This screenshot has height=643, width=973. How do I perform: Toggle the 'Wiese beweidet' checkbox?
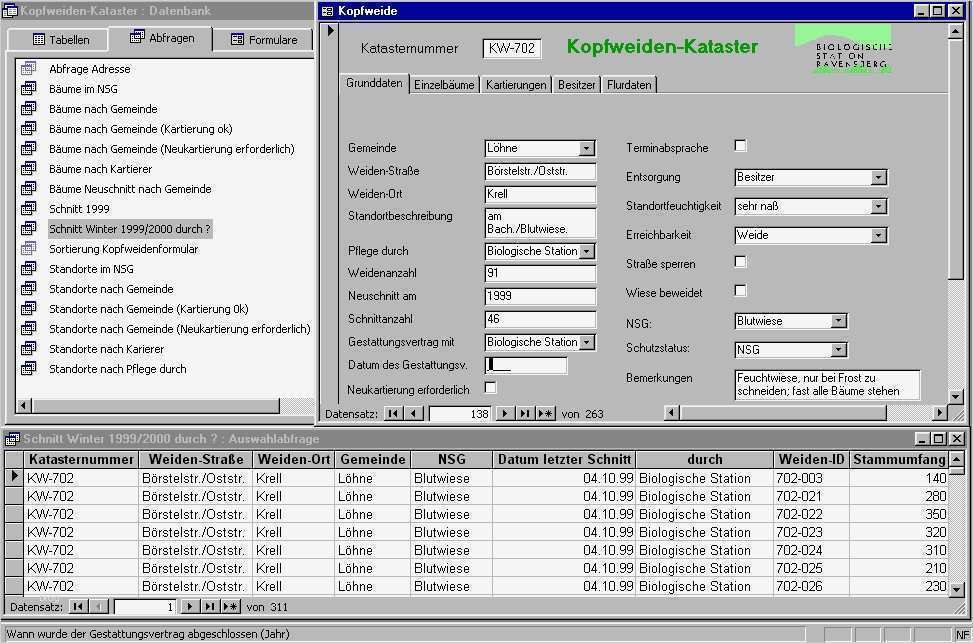pos(740,290)
